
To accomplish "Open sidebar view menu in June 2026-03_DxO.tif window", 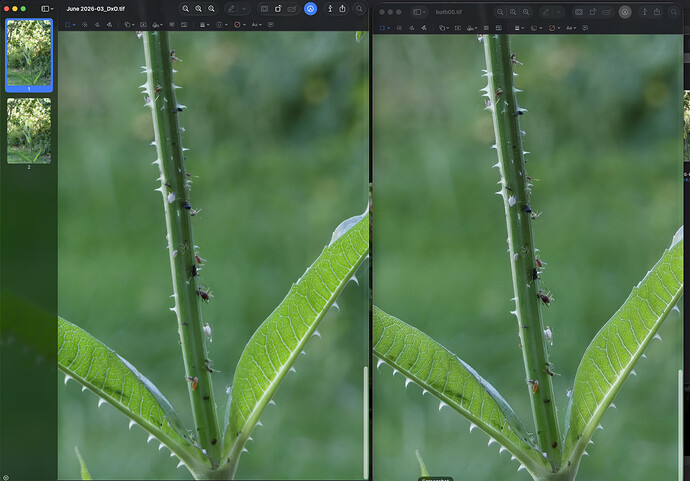I will [x=47, y=9].
